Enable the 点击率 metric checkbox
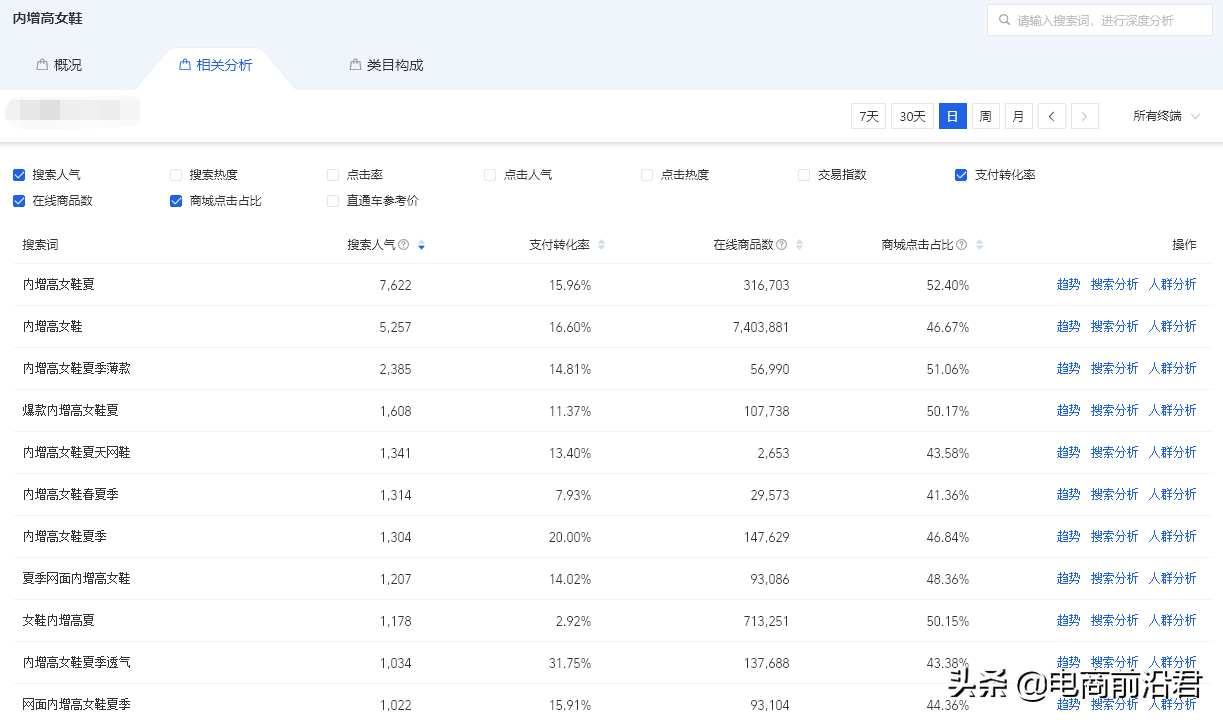This screenshot has height=720, width=1223. pos(332,174)
